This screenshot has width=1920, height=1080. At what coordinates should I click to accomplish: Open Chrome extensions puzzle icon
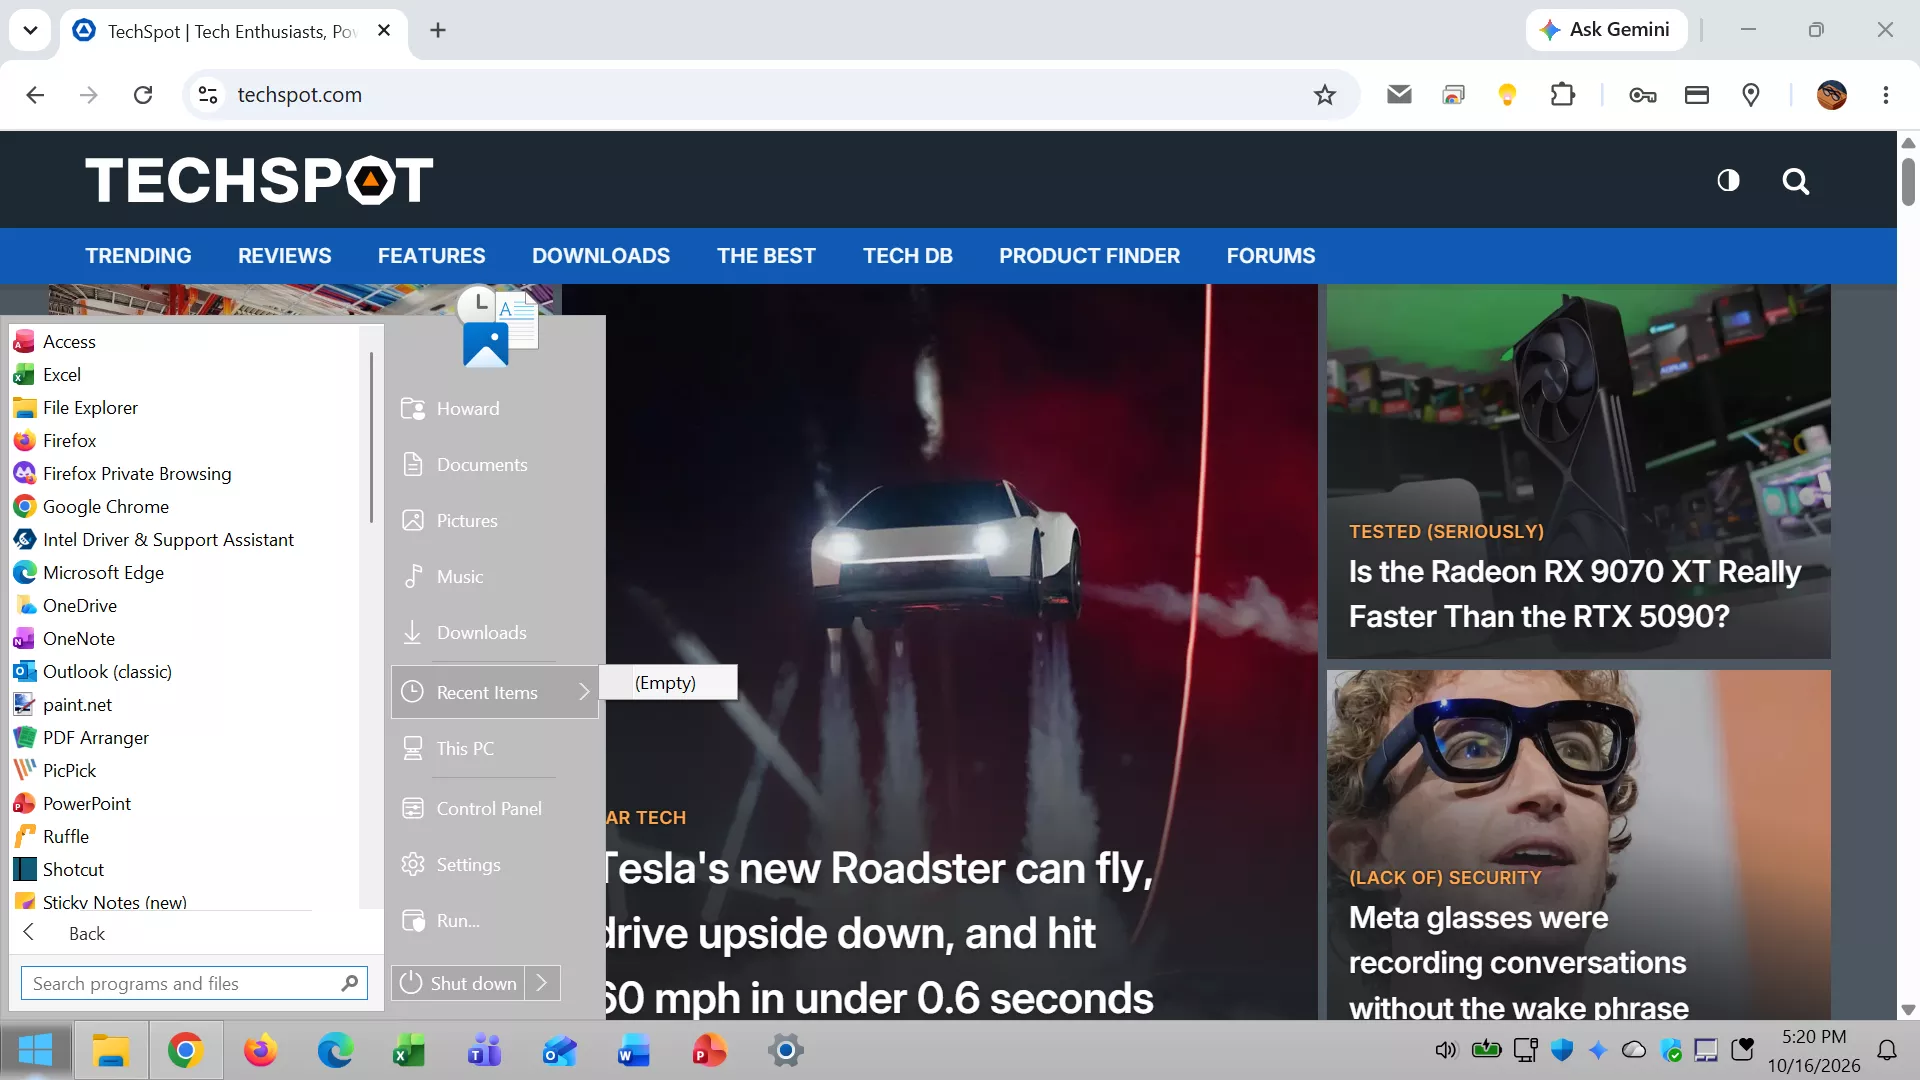(1562, 95)
